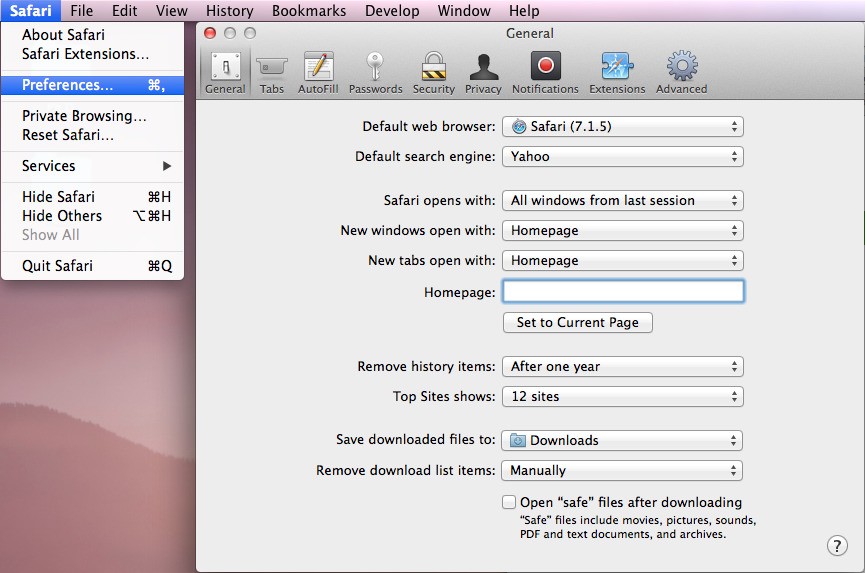Open the General preferences pane
The height and width of the screenshot is (573, 865).
tap(225, 73)
